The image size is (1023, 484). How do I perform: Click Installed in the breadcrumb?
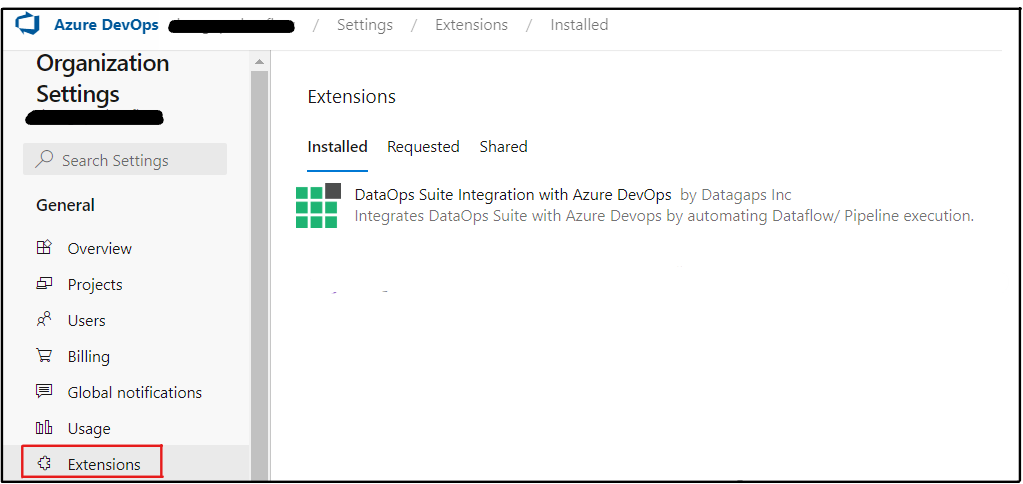579,25
